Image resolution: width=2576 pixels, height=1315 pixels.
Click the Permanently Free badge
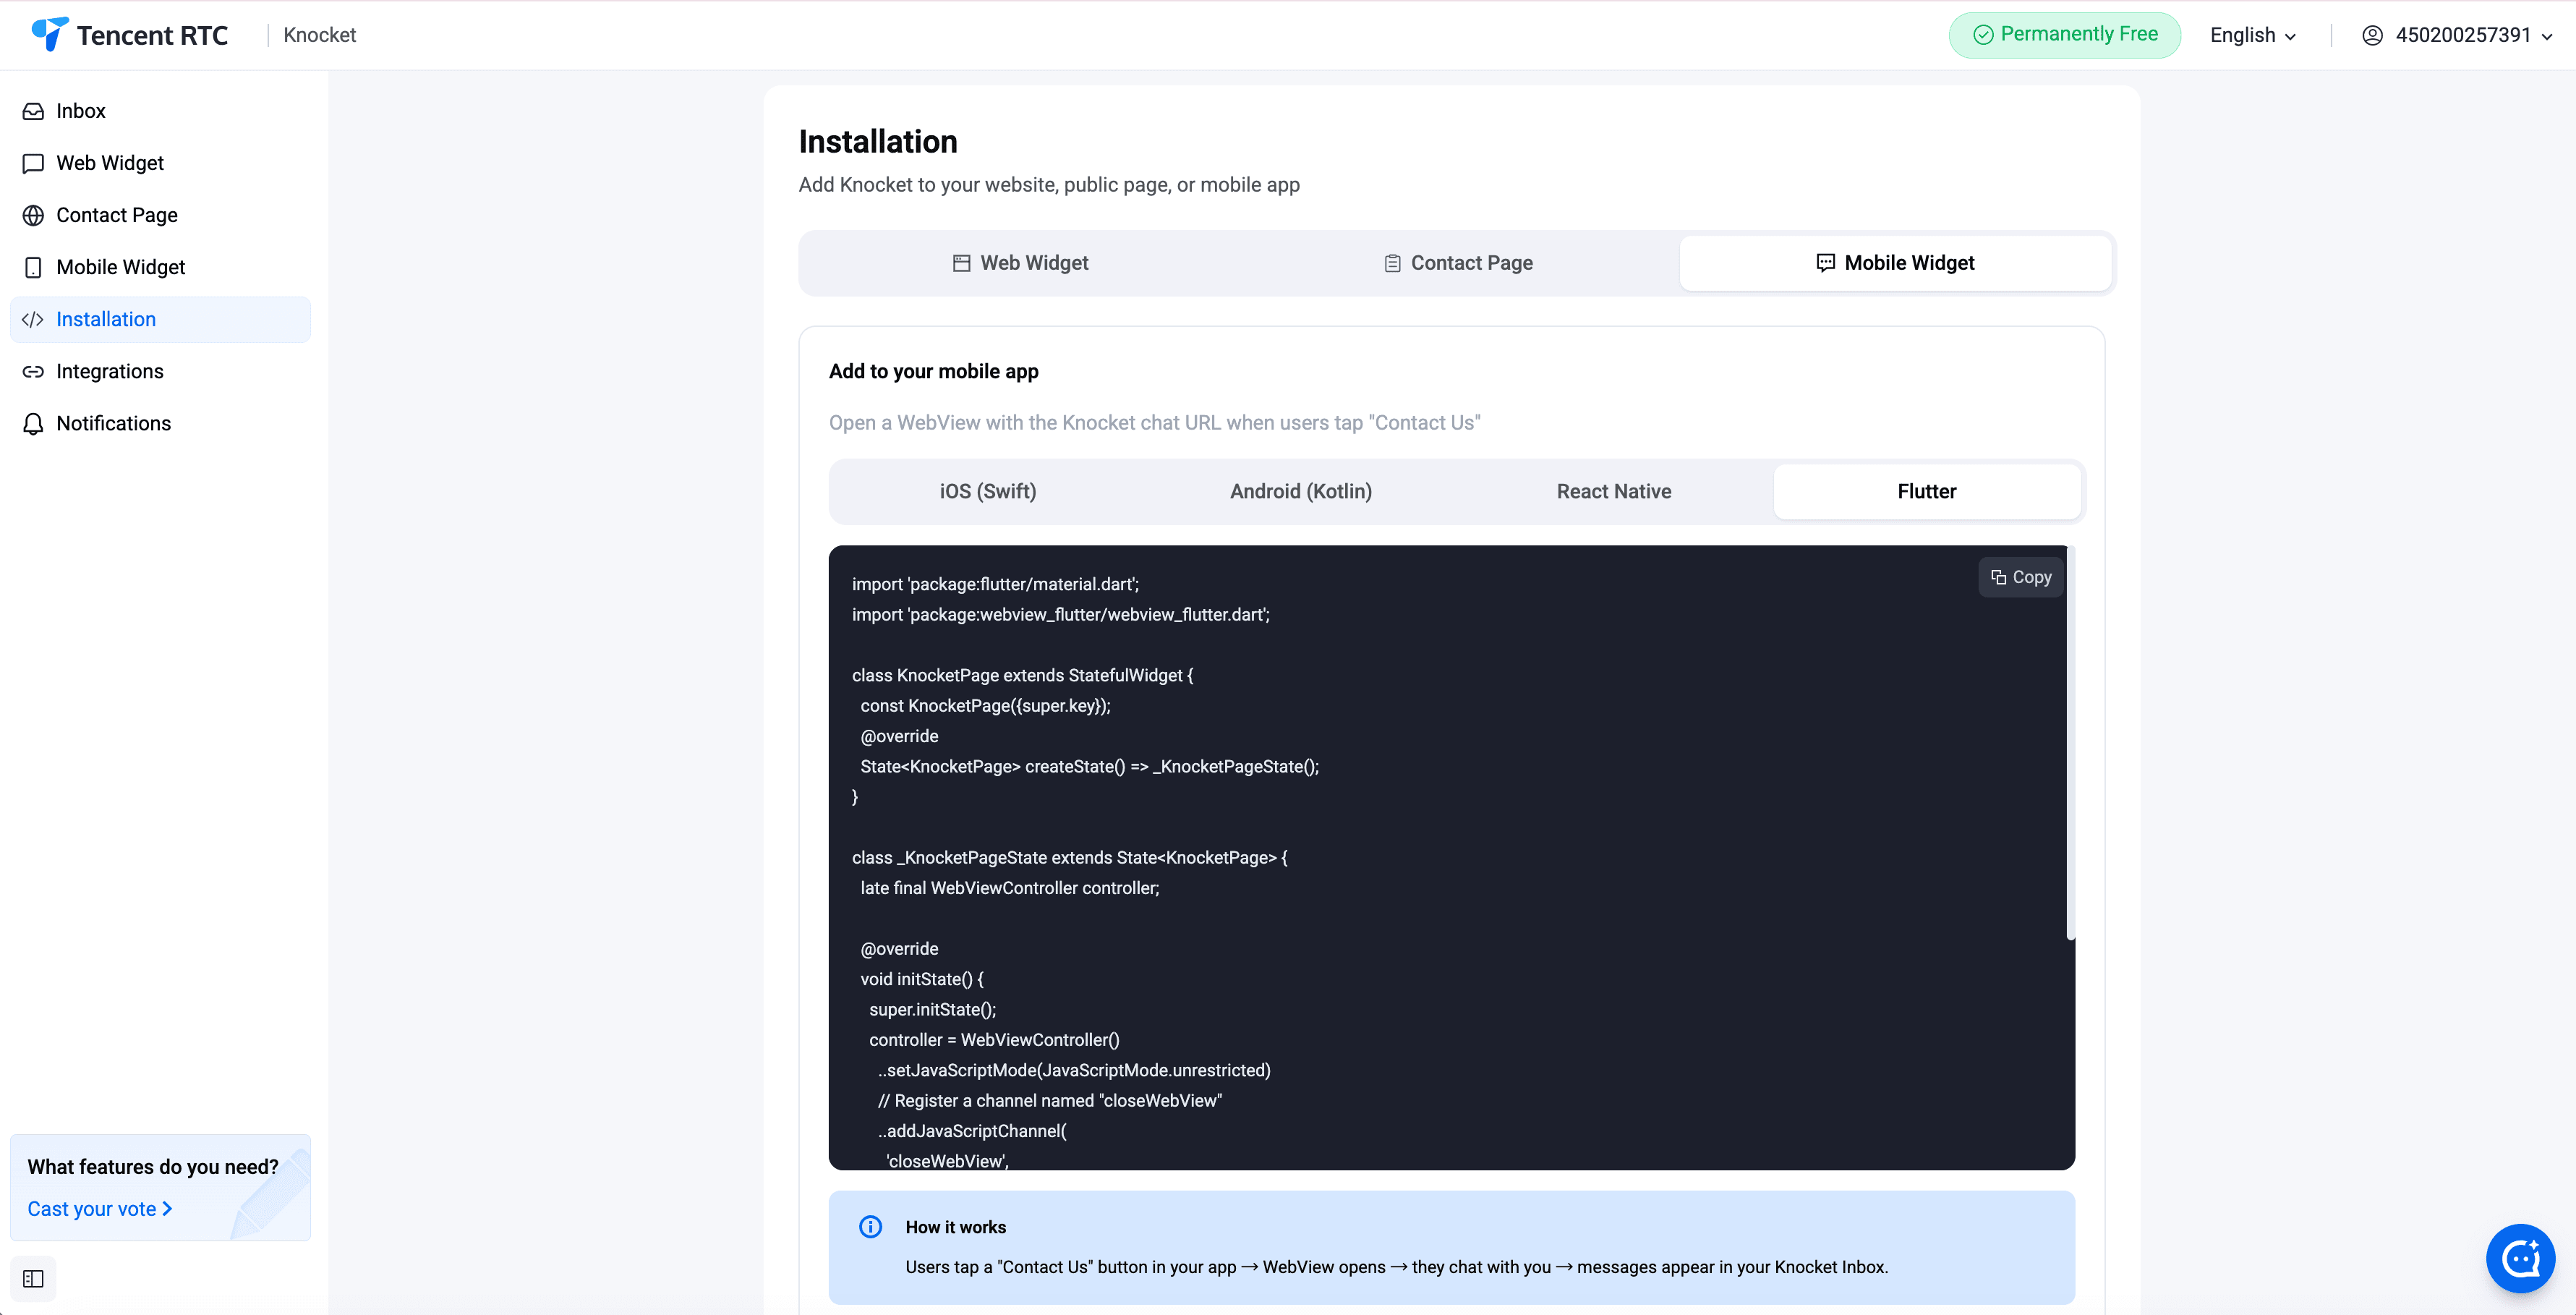pos(2065,35)
